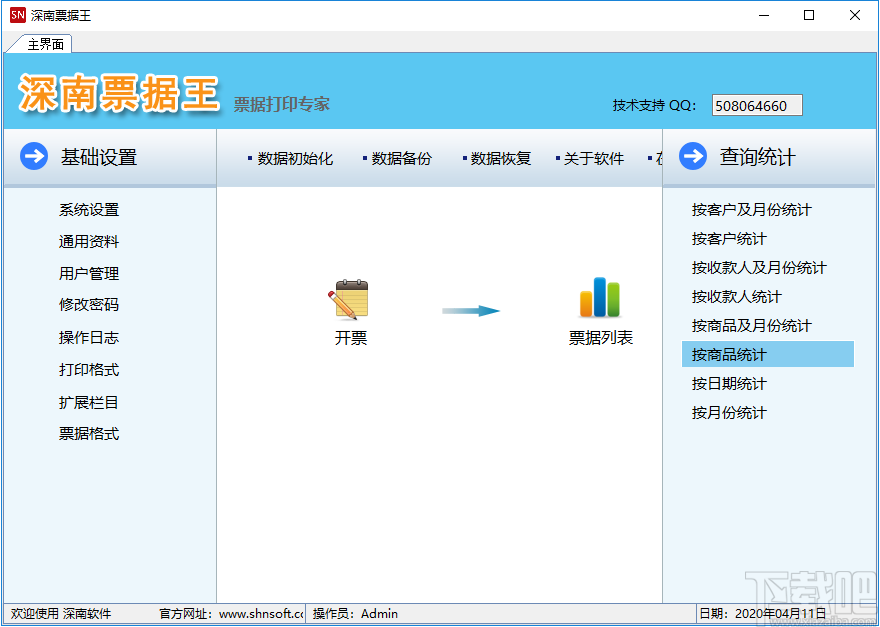The height and width of the screenshot is (627, 880).
Task: Click the QQ number field 508064660
Action: pos(757,106)
